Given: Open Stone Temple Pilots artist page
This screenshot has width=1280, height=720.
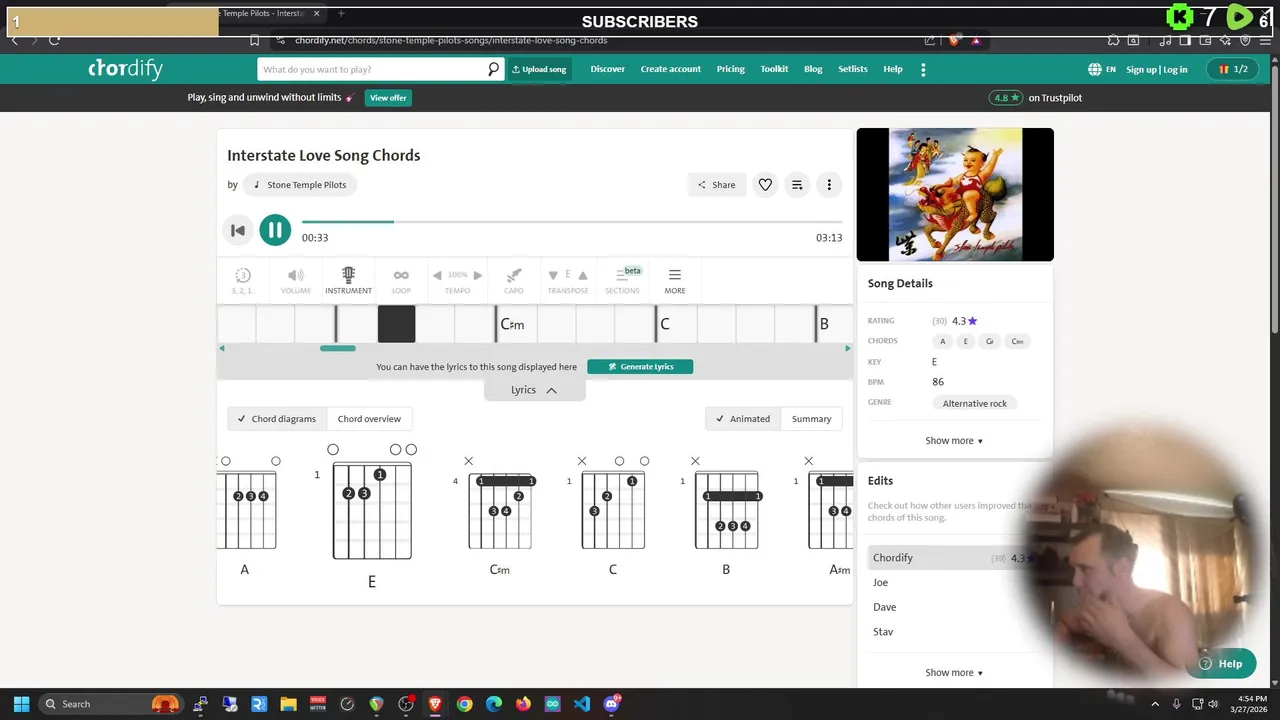Looking at the screenshot, I should (300, 185).
